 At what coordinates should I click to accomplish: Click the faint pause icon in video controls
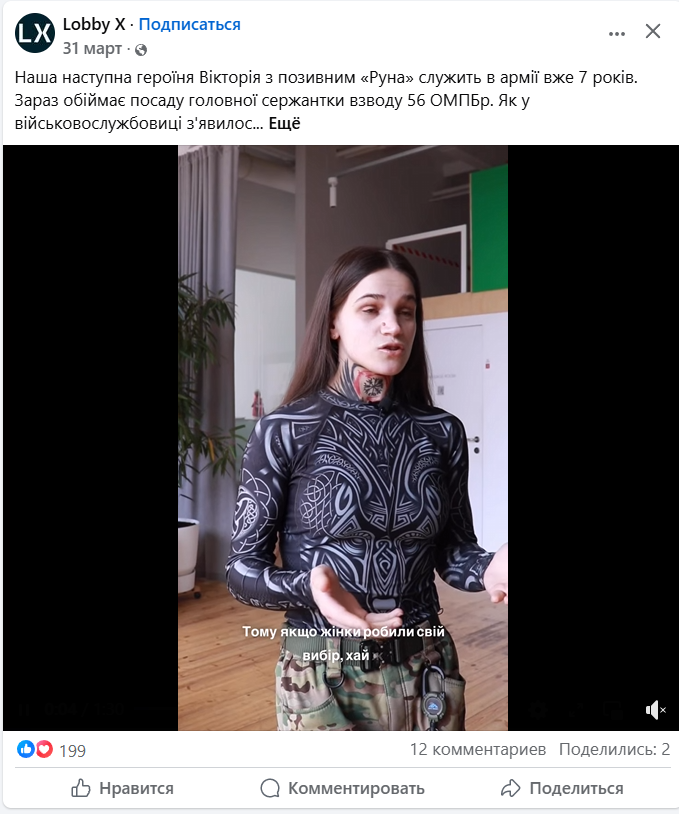pos(22,710)
